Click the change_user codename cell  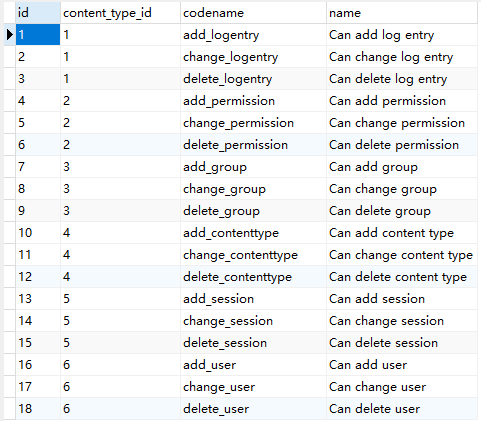(x=253, y=387)
